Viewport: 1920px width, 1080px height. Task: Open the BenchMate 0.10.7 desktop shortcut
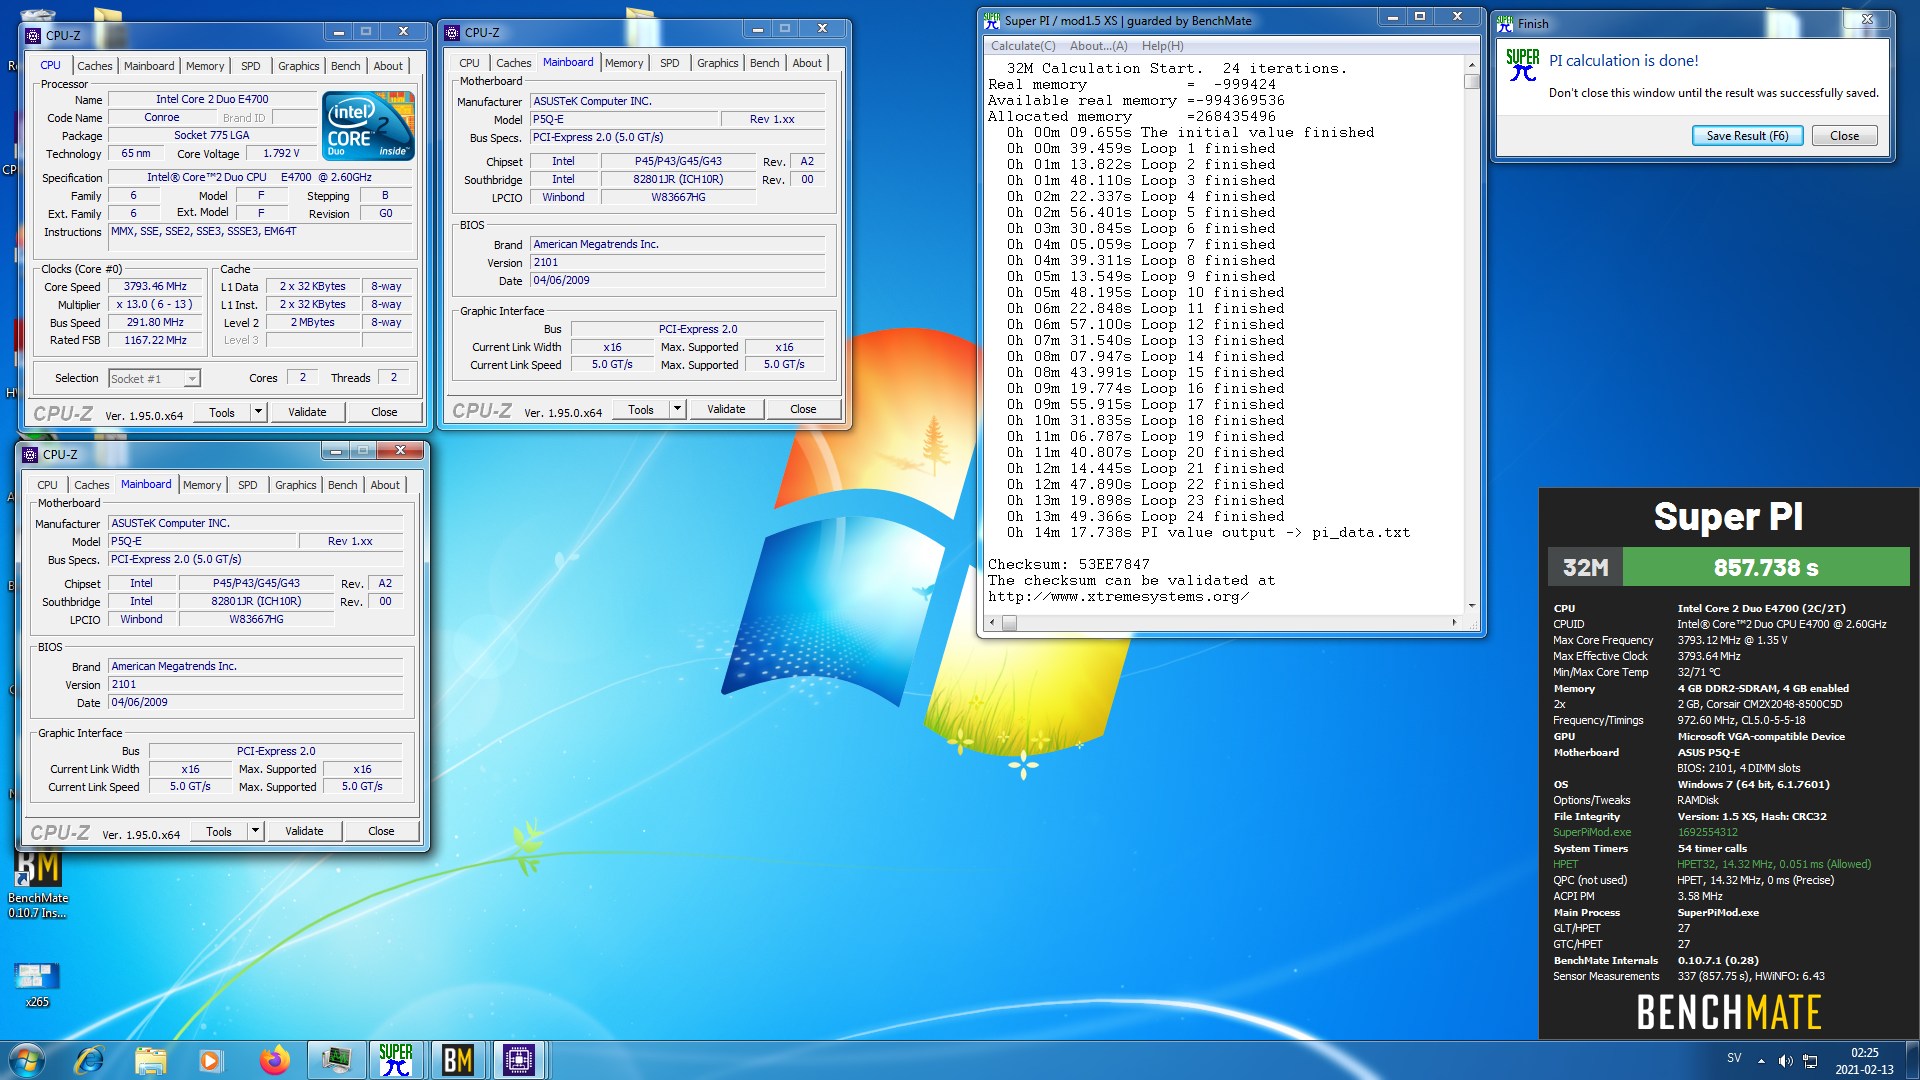pyautogui.click(x=38, y=884)
